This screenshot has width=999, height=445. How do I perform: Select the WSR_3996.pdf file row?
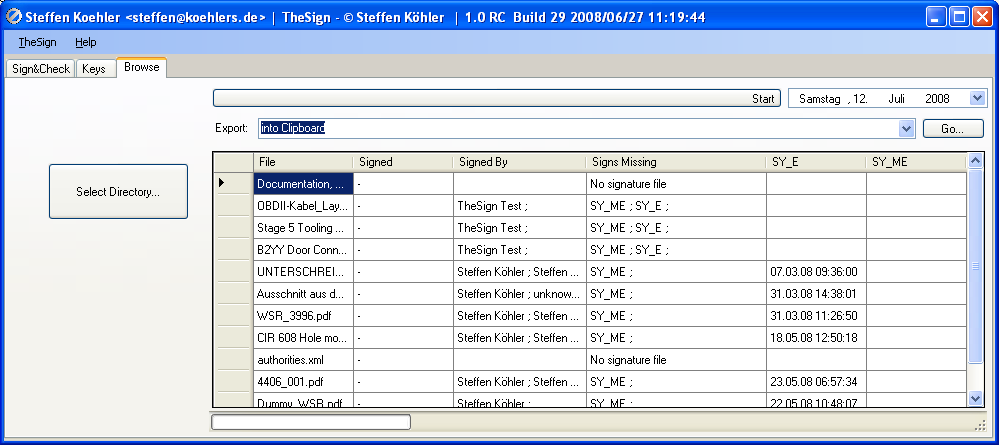pos(302,315)
